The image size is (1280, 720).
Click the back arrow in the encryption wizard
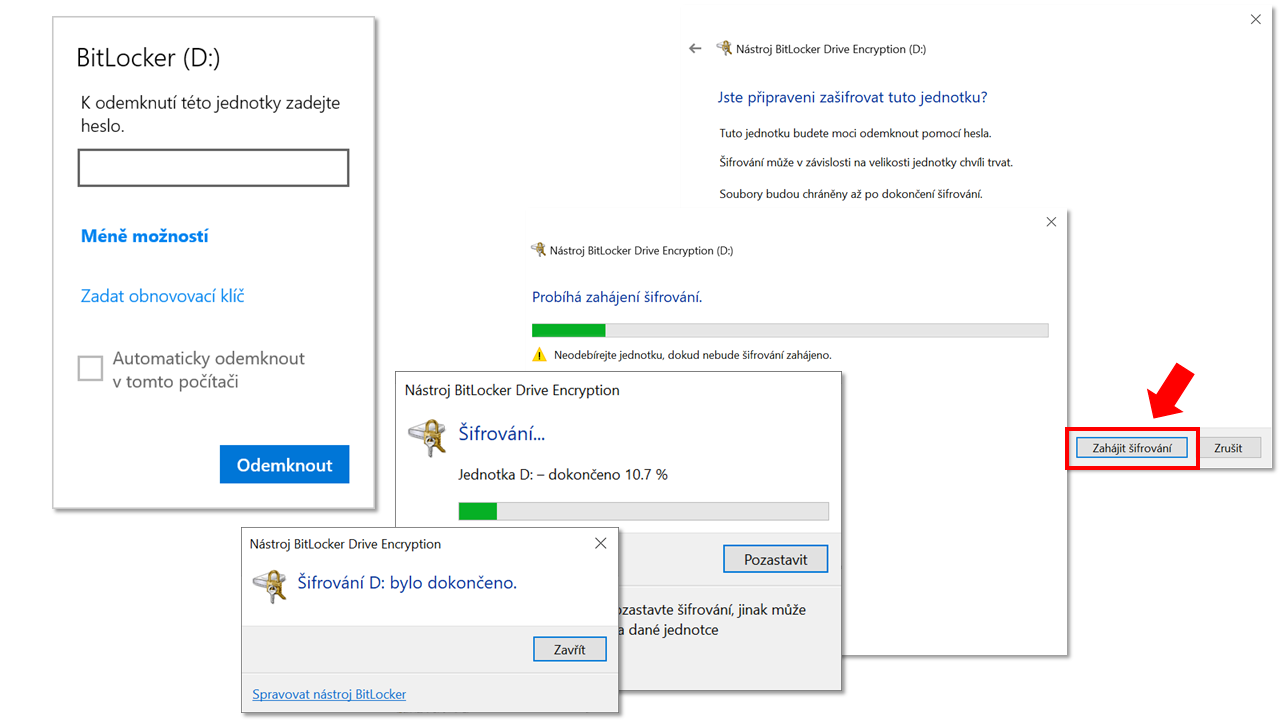[694, 47]
